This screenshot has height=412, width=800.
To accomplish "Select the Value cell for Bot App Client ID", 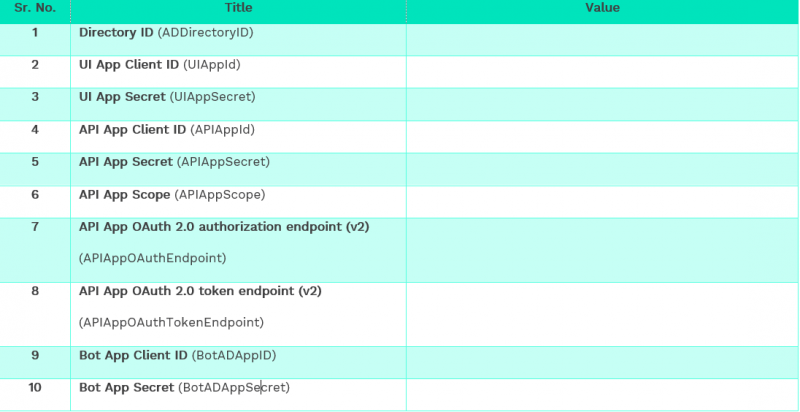I will 602,356.
